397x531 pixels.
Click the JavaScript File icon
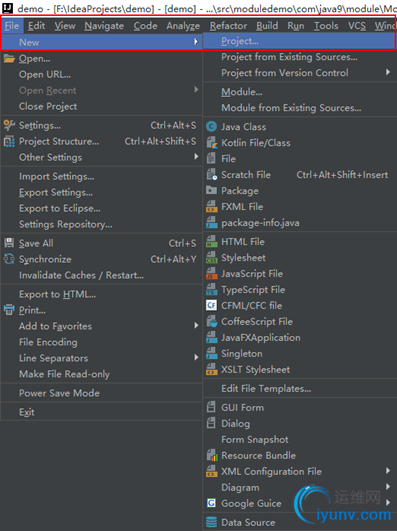(x=212, y=273)
